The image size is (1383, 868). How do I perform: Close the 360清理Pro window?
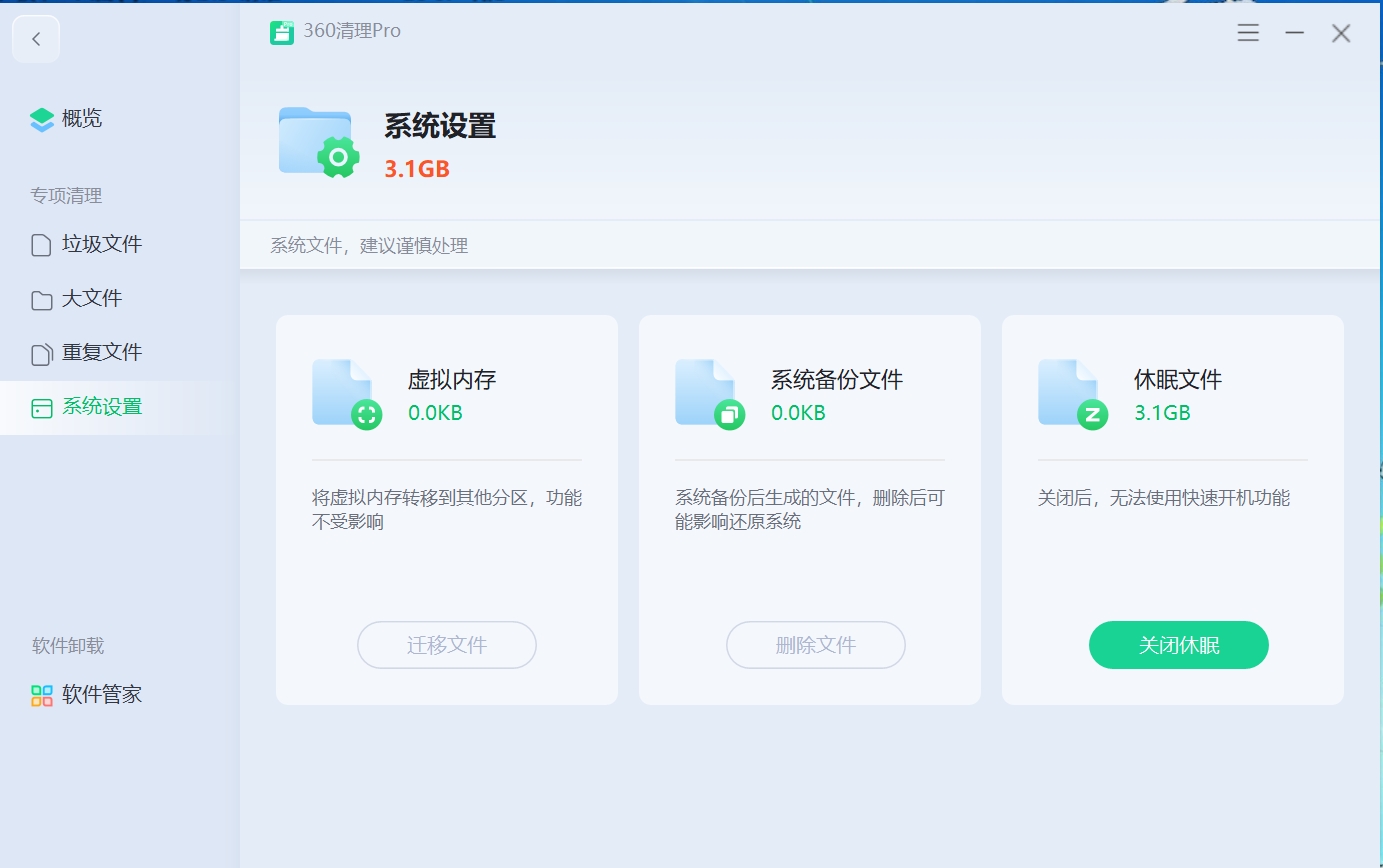tap(1341, 33)
